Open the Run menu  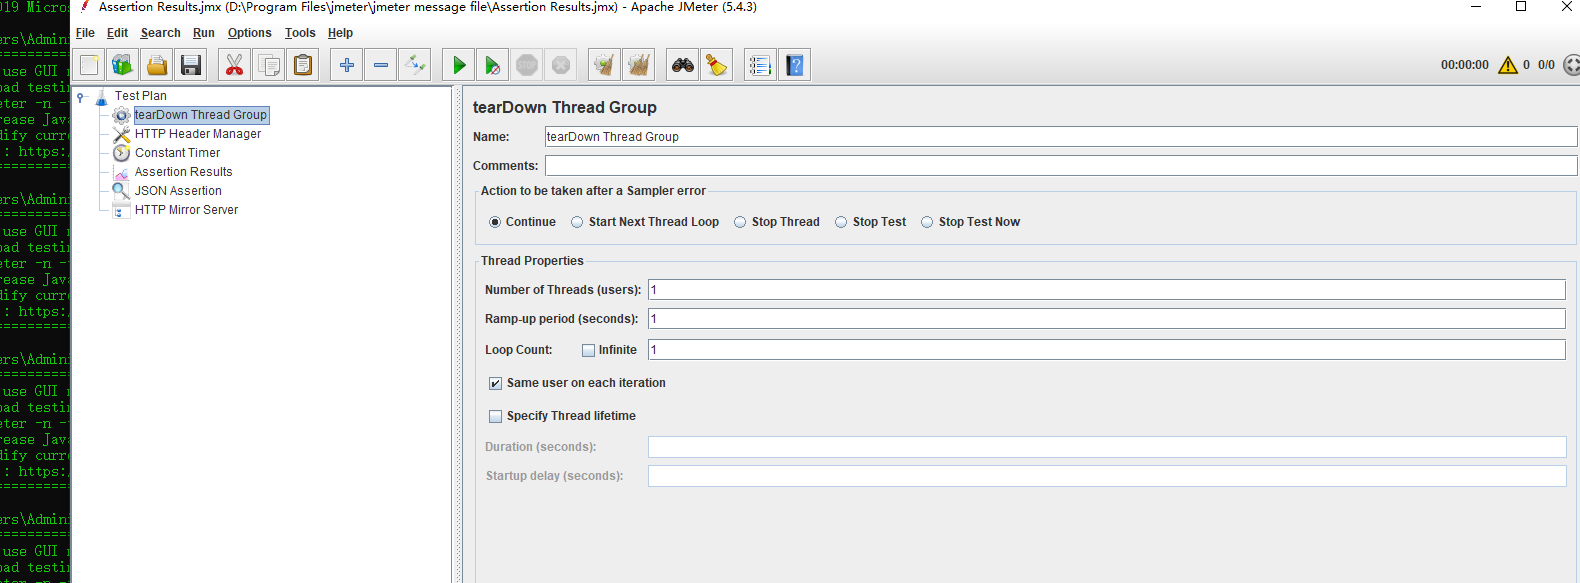tap(204, 33)
